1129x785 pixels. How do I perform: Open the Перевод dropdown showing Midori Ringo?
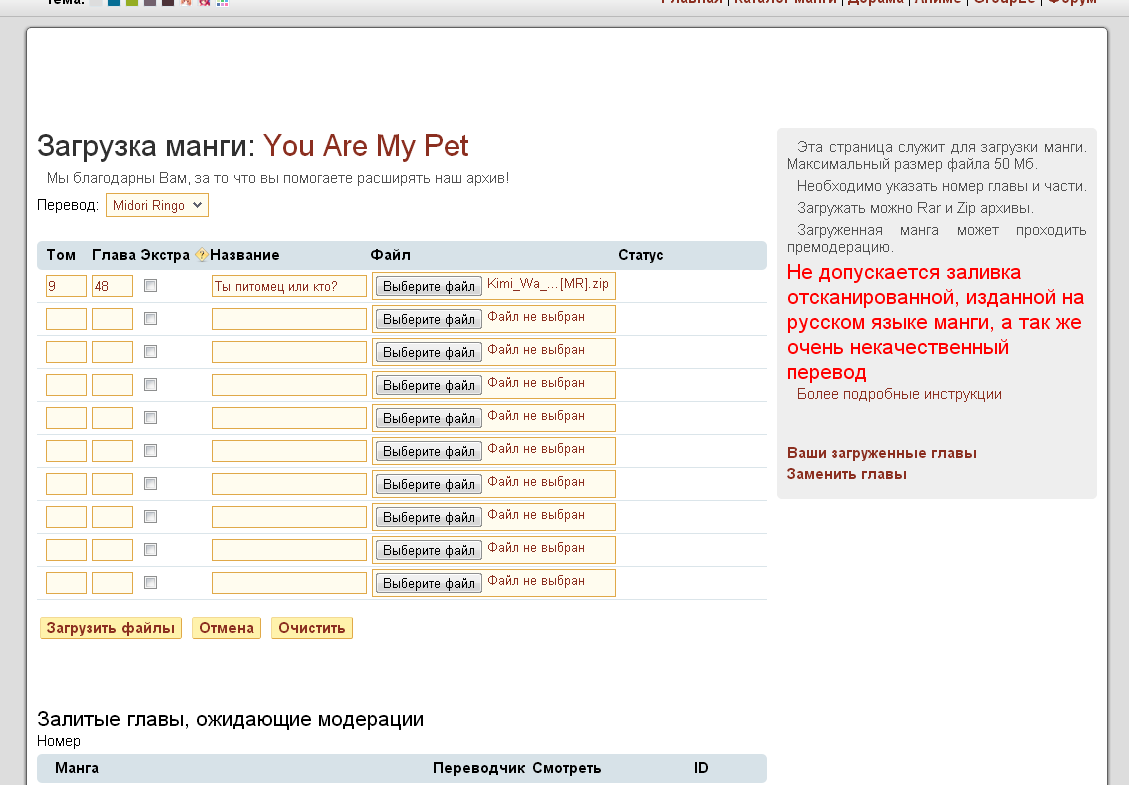[158, 205]
